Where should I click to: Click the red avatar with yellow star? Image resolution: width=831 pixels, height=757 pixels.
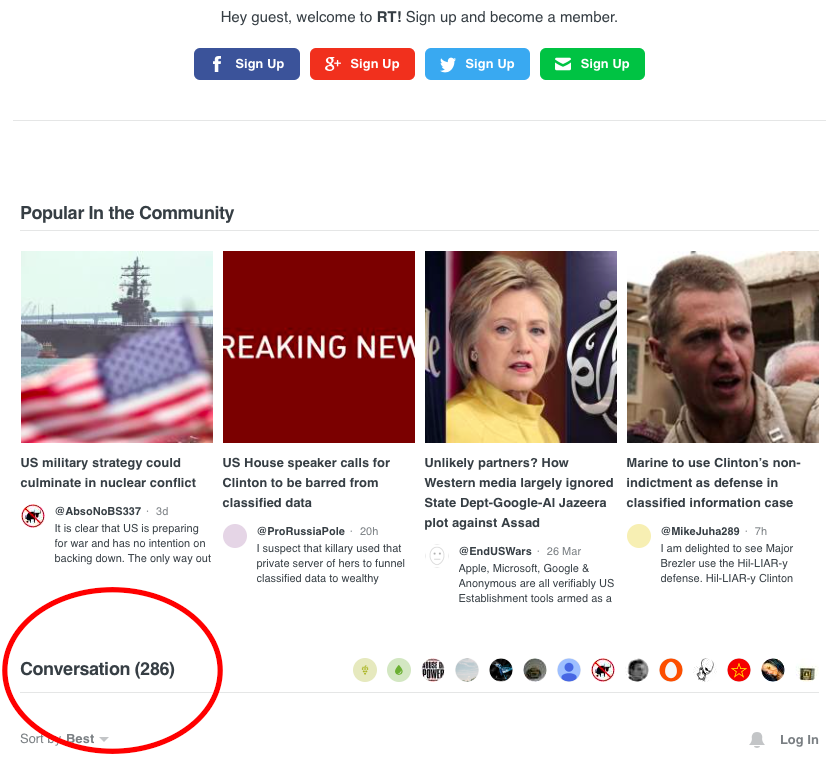click(x=739, y=671)
